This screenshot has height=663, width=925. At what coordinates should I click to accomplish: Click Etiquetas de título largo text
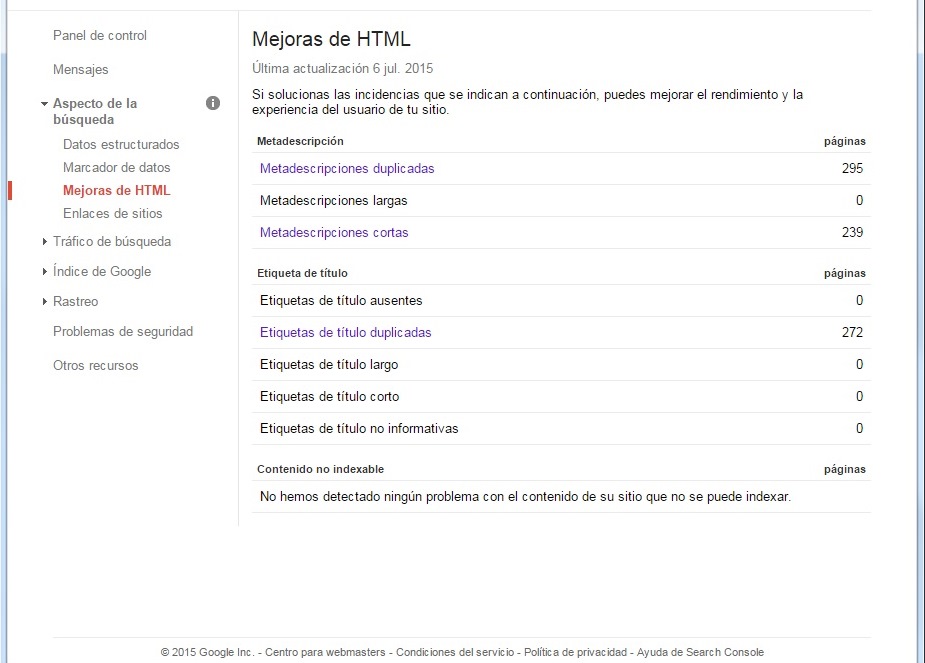click(x=329, y=365)
